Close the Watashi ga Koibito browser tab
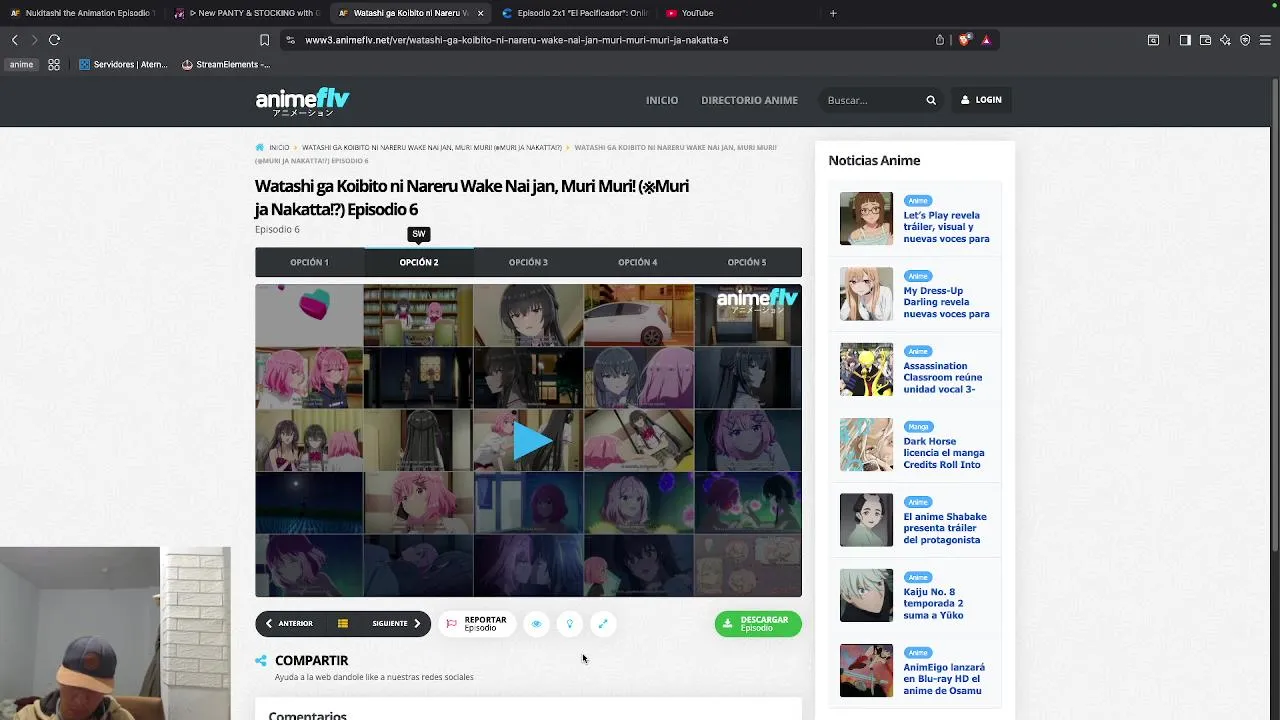Image resolution: width=1280 pixels, height=720 pixels. (x=480, y=13)
